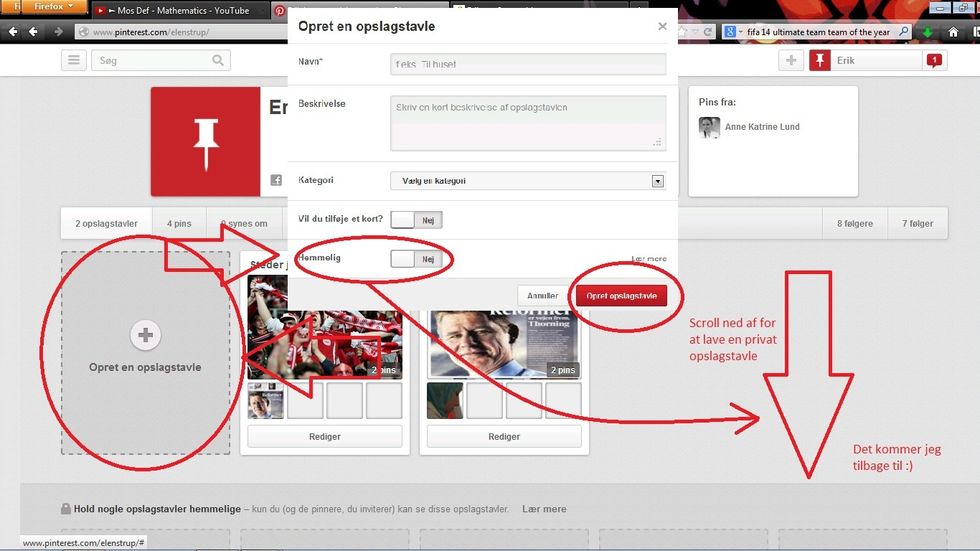Click the lock icon beside Hold nogle opslagstavler
980x551 pixels.
coord(66,509)
